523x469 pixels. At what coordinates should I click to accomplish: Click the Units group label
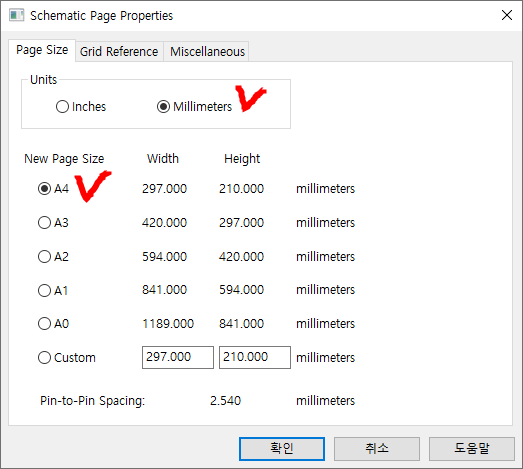click(x=44, y=80)
